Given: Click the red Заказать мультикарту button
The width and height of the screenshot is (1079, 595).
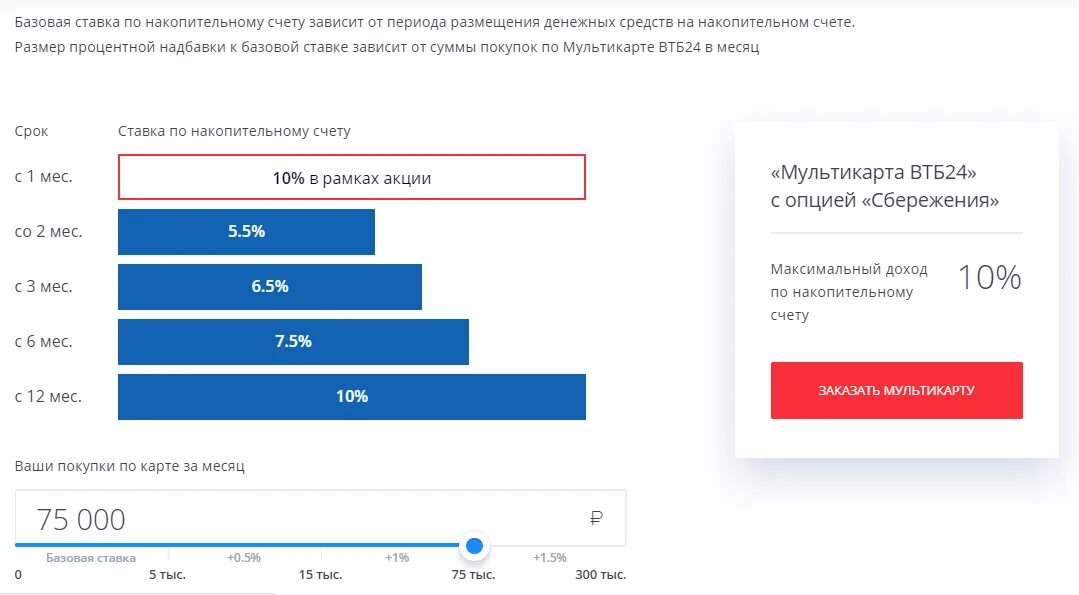Looking at the screenshot, I should click(896, 390).
